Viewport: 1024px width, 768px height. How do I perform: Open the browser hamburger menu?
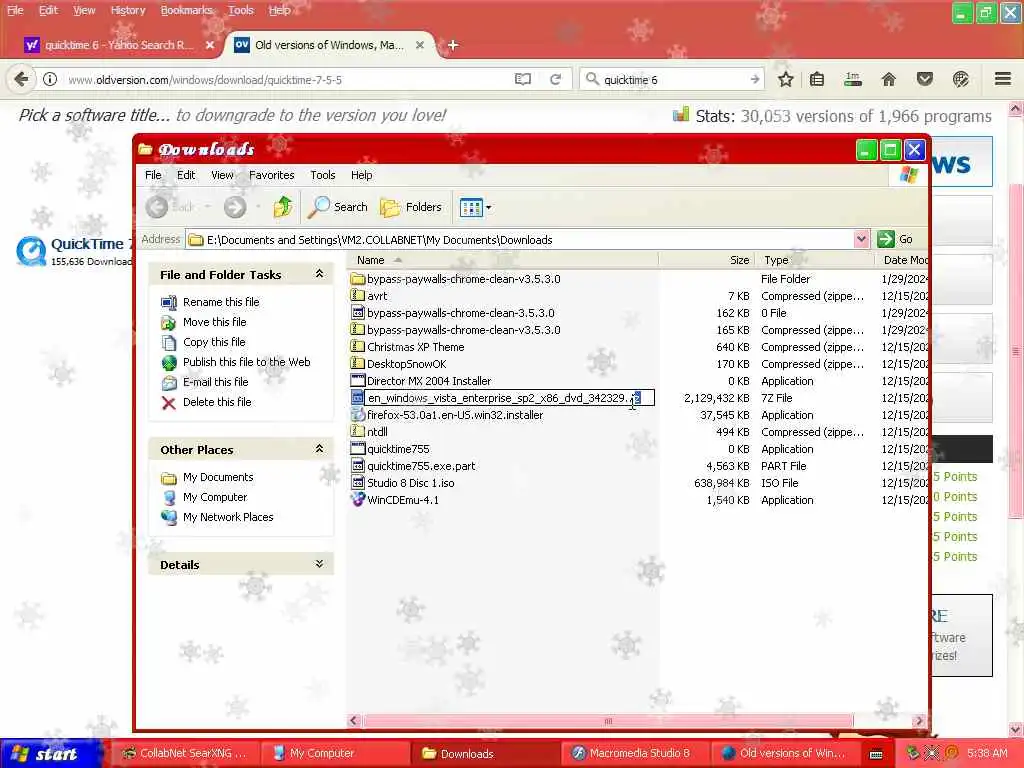pyautogui.click(x=1002, y=79)
